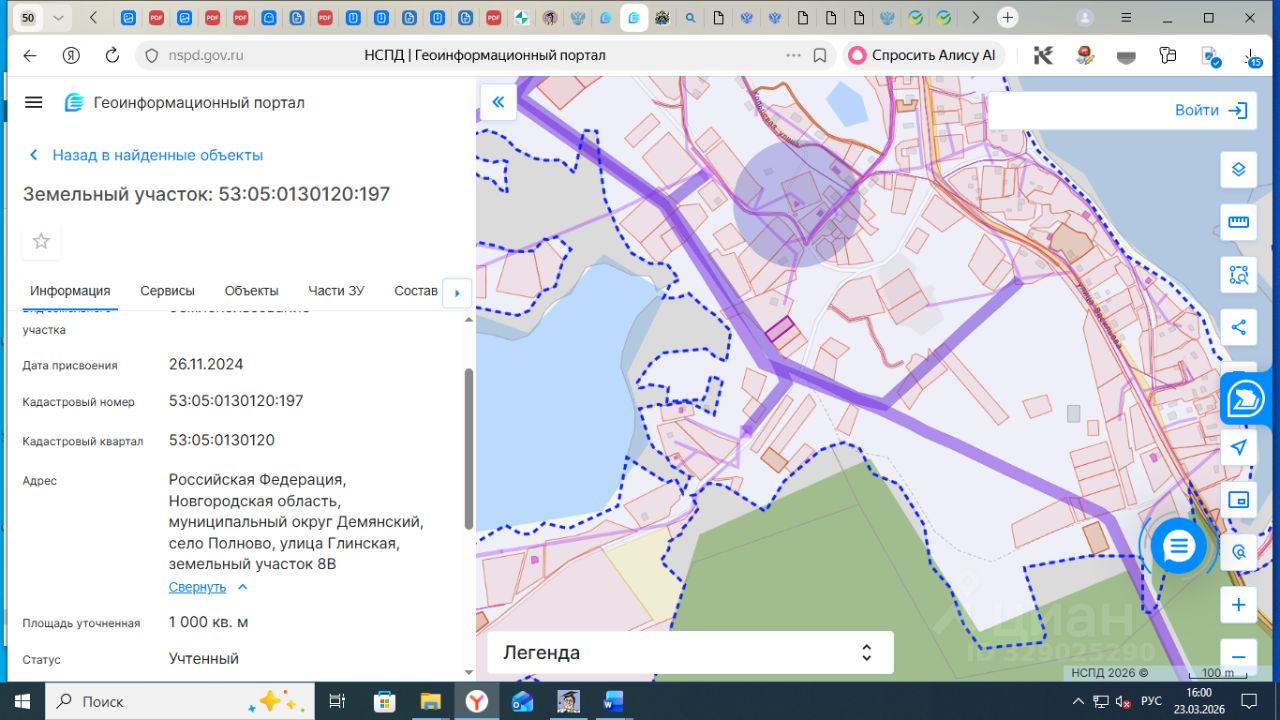Open Windows taskbar search box
The image size is (1280, 720).
[180, 701]
